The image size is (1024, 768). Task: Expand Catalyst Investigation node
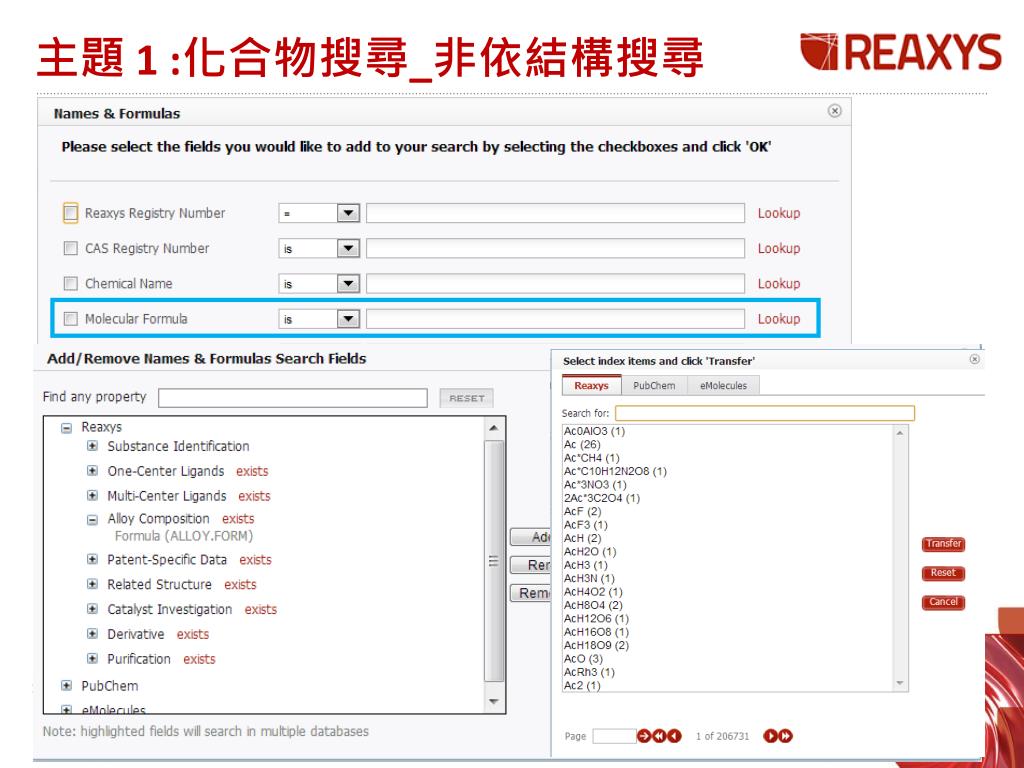pyautogui.click(x=92, y=609)
